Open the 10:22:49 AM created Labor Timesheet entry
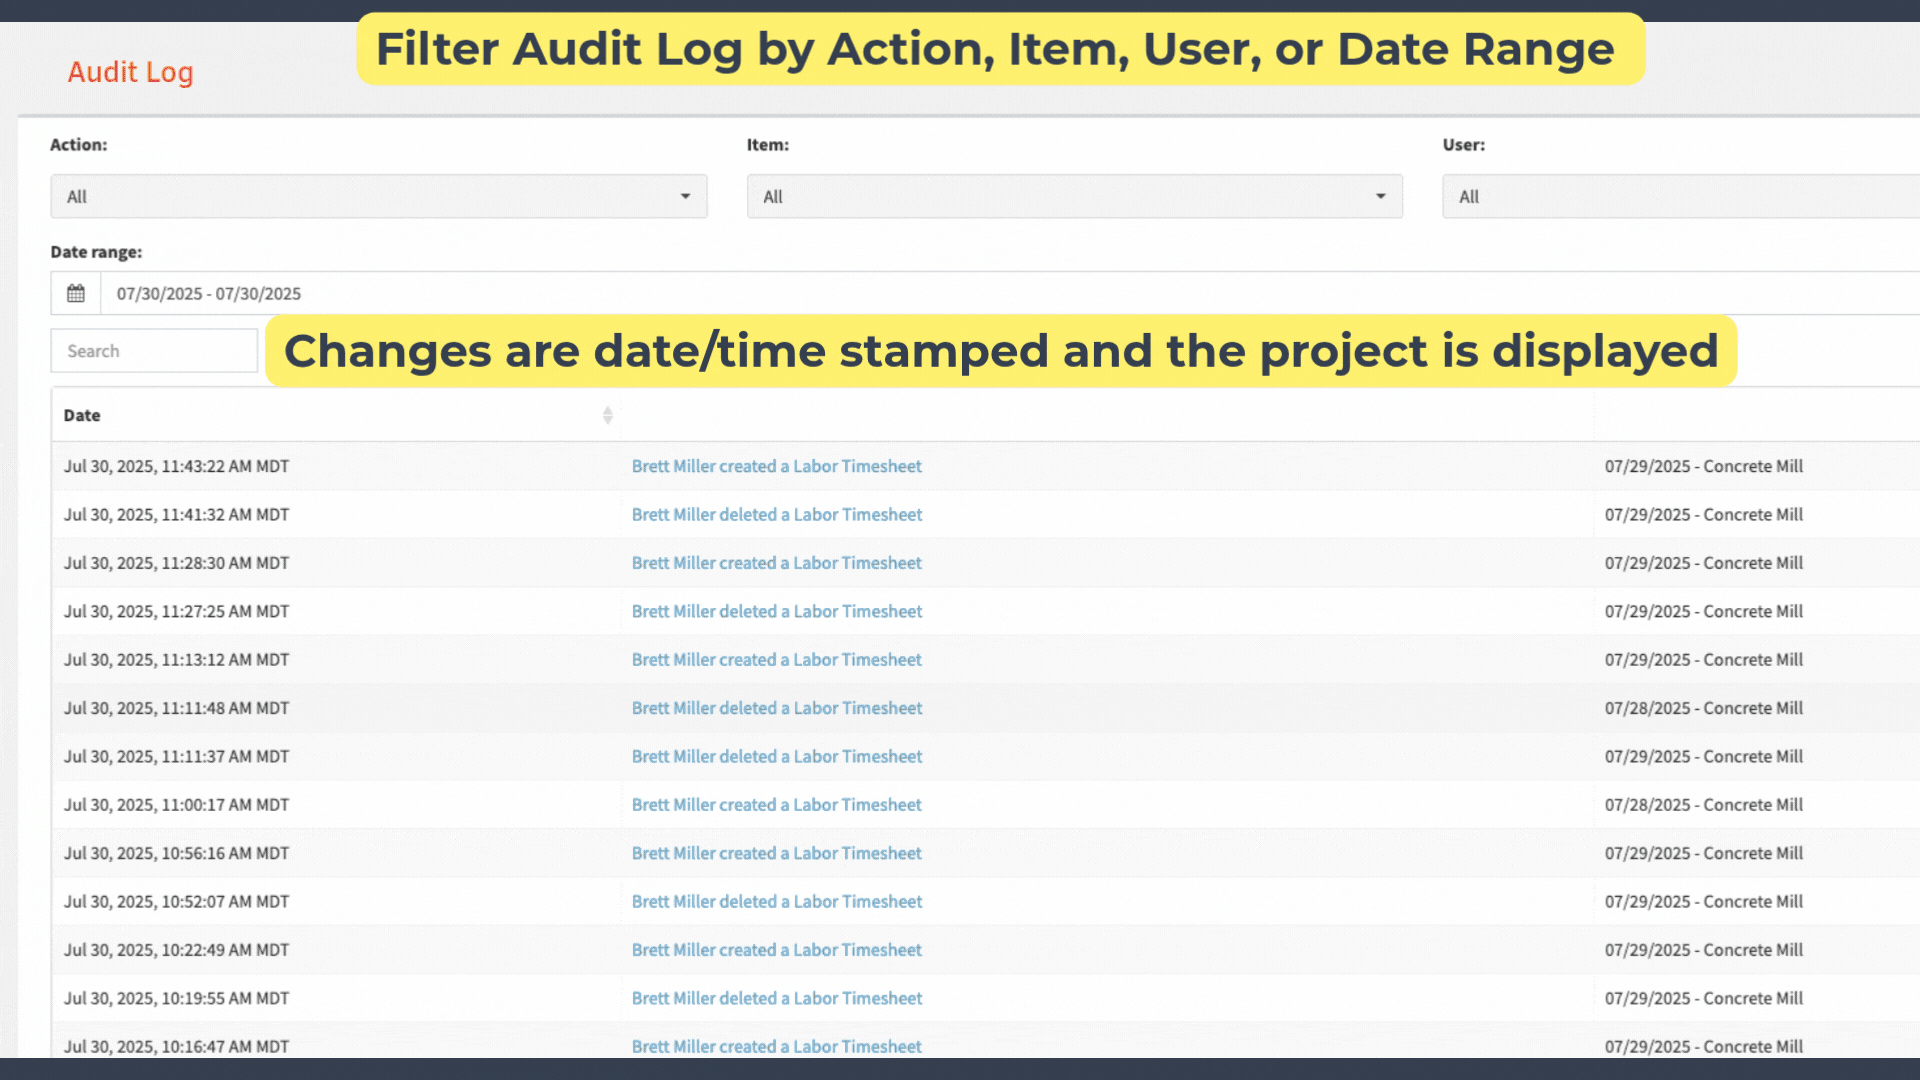Viewport: 1920px width, 1080px height. pyautogui.click(x=776, y=950)
